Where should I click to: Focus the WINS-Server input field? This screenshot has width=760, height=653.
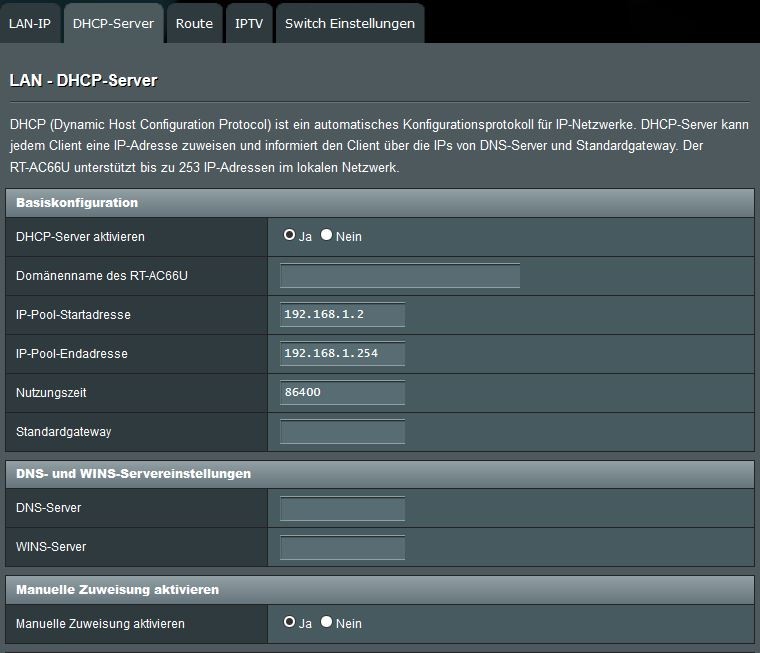(342, 547)
